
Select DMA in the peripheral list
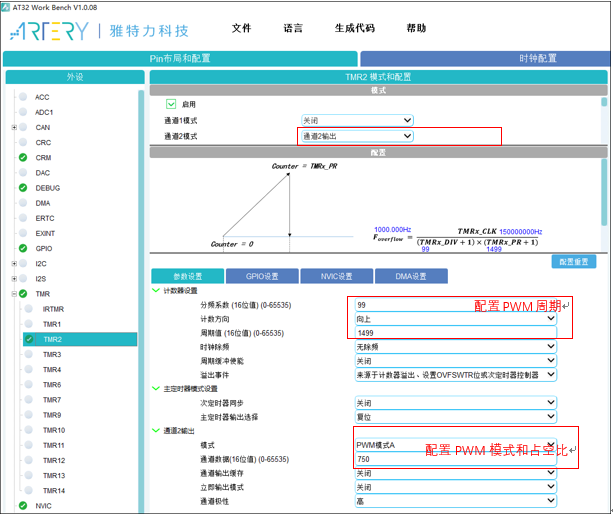pyautogui.click(x=43, y=203)
